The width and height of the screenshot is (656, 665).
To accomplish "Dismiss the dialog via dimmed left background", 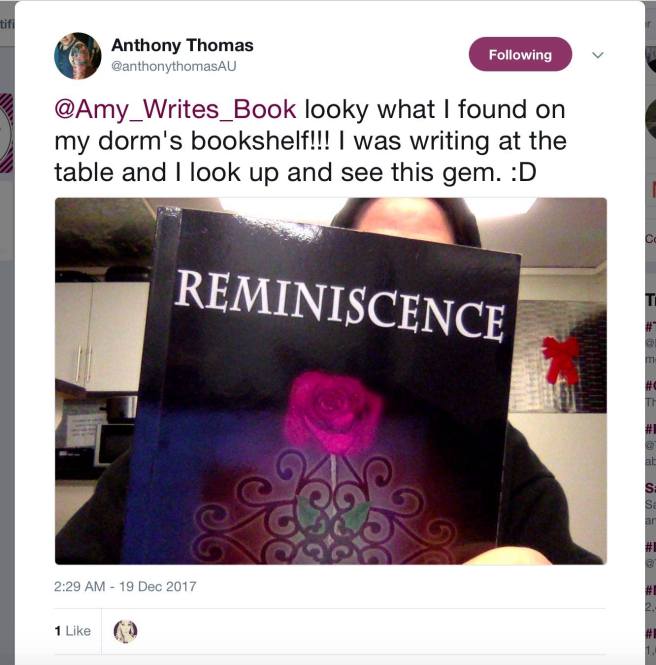I will [7, 382].
